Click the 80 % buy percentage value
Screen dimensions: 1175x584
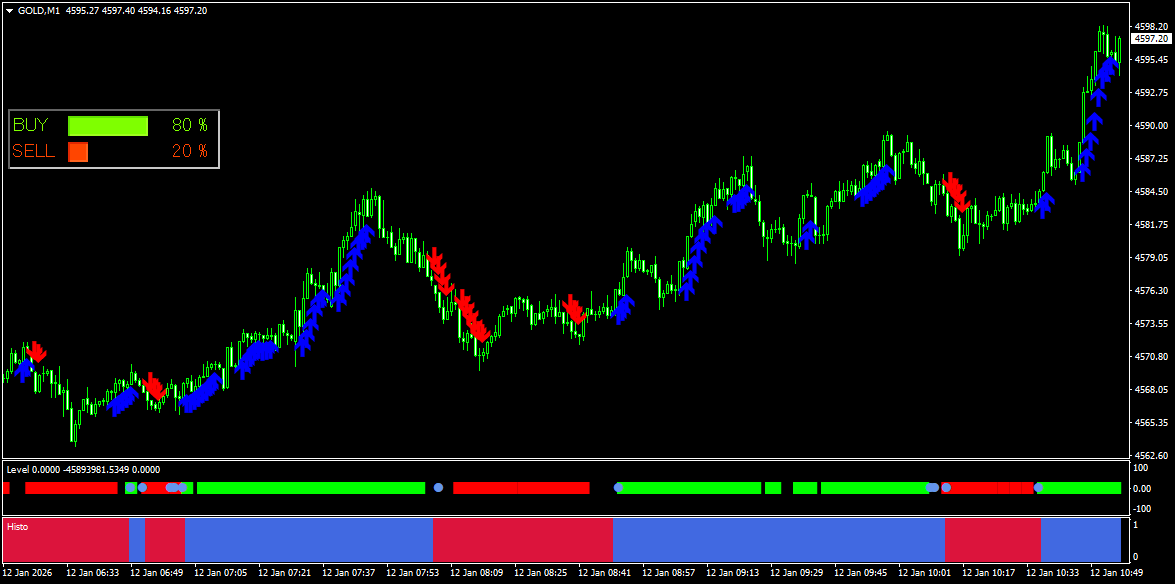click(189, 126)
